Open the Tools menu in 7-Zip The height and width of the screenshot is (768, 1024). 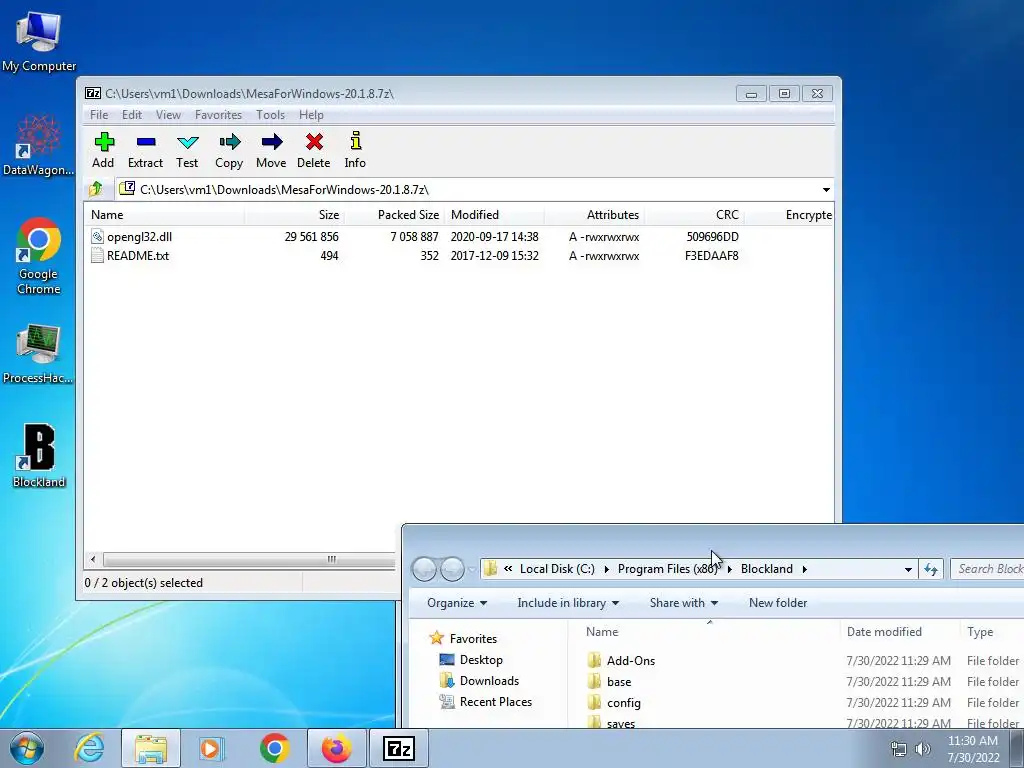(x=270, y=115)
